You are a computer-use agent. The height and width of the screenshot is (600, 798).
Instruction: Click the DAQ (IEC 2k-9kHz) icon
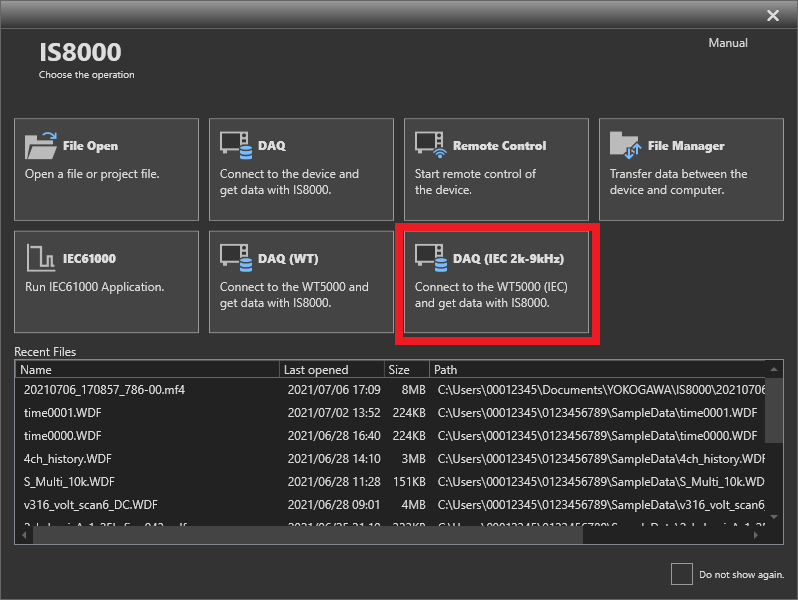click(x=431, y=259)
